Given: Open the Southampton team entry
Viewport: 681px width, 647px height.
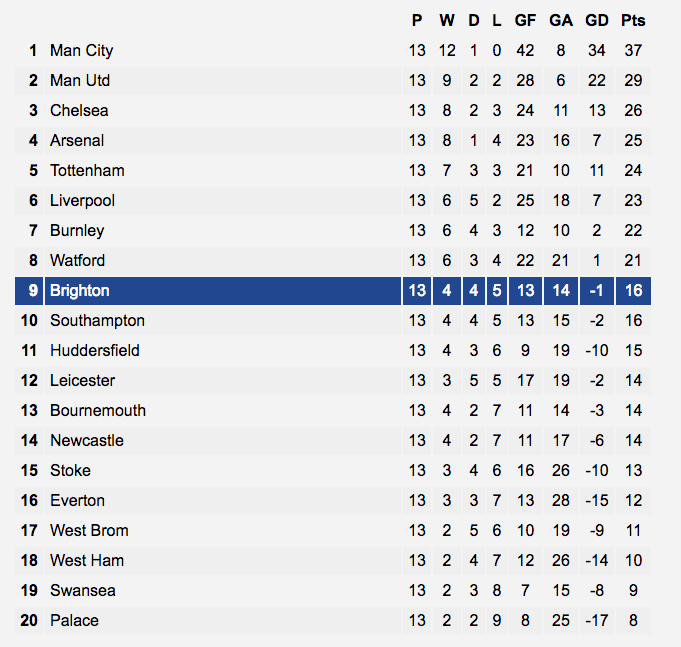Looking at the screenshot, I should [x=97, y=320].
